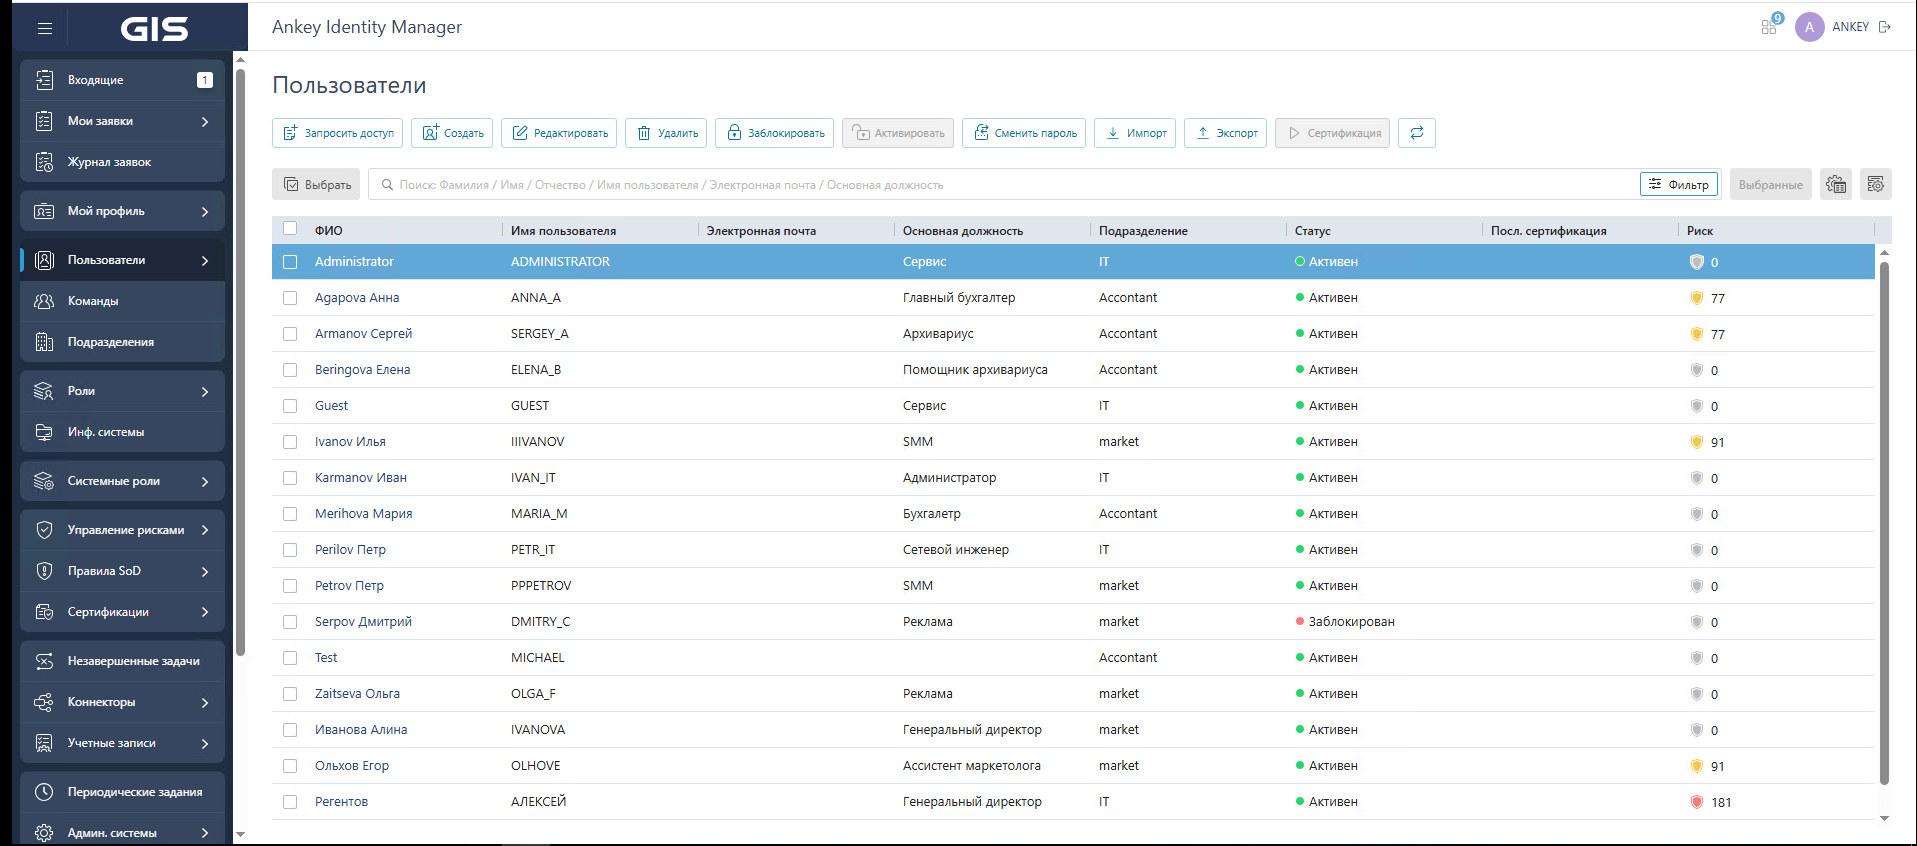Check the Zaitseva Ольга row checkbox
This screenshot has height=846, width=1917.
290,694
